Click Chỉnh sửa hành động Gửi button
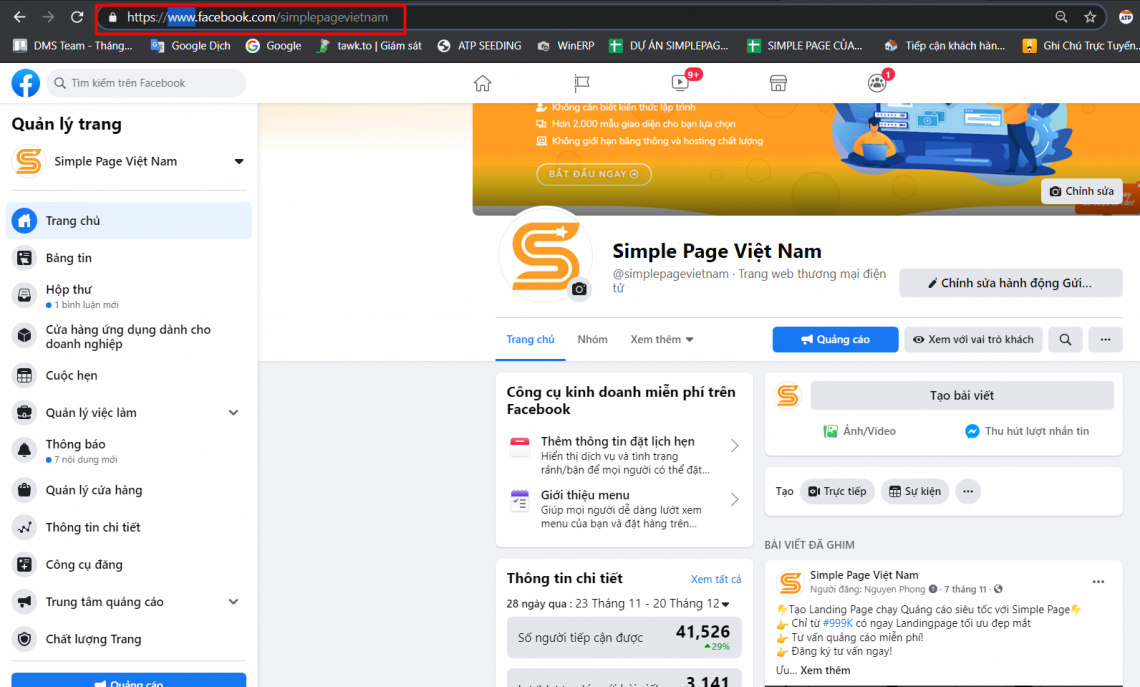The width and height of the screenshot is (1140, 687). click(1011, 283)
